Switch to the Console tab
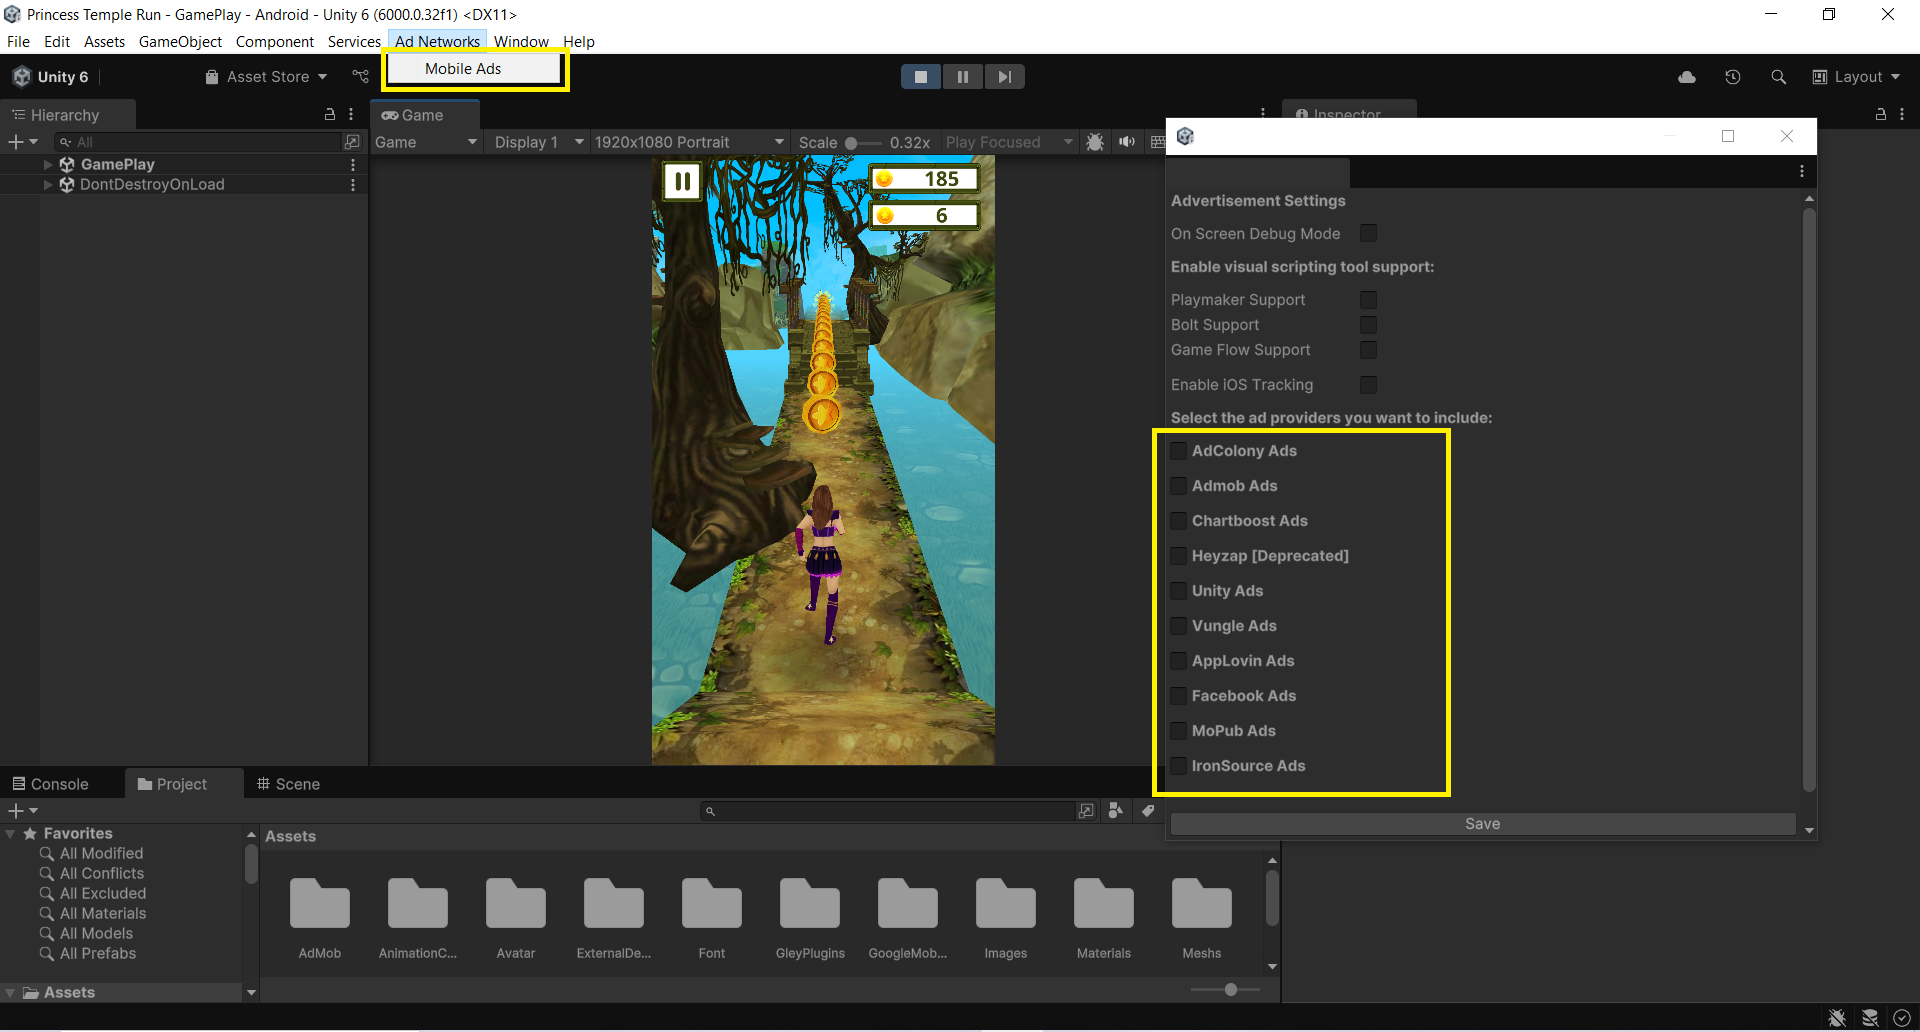 point(51,784)
